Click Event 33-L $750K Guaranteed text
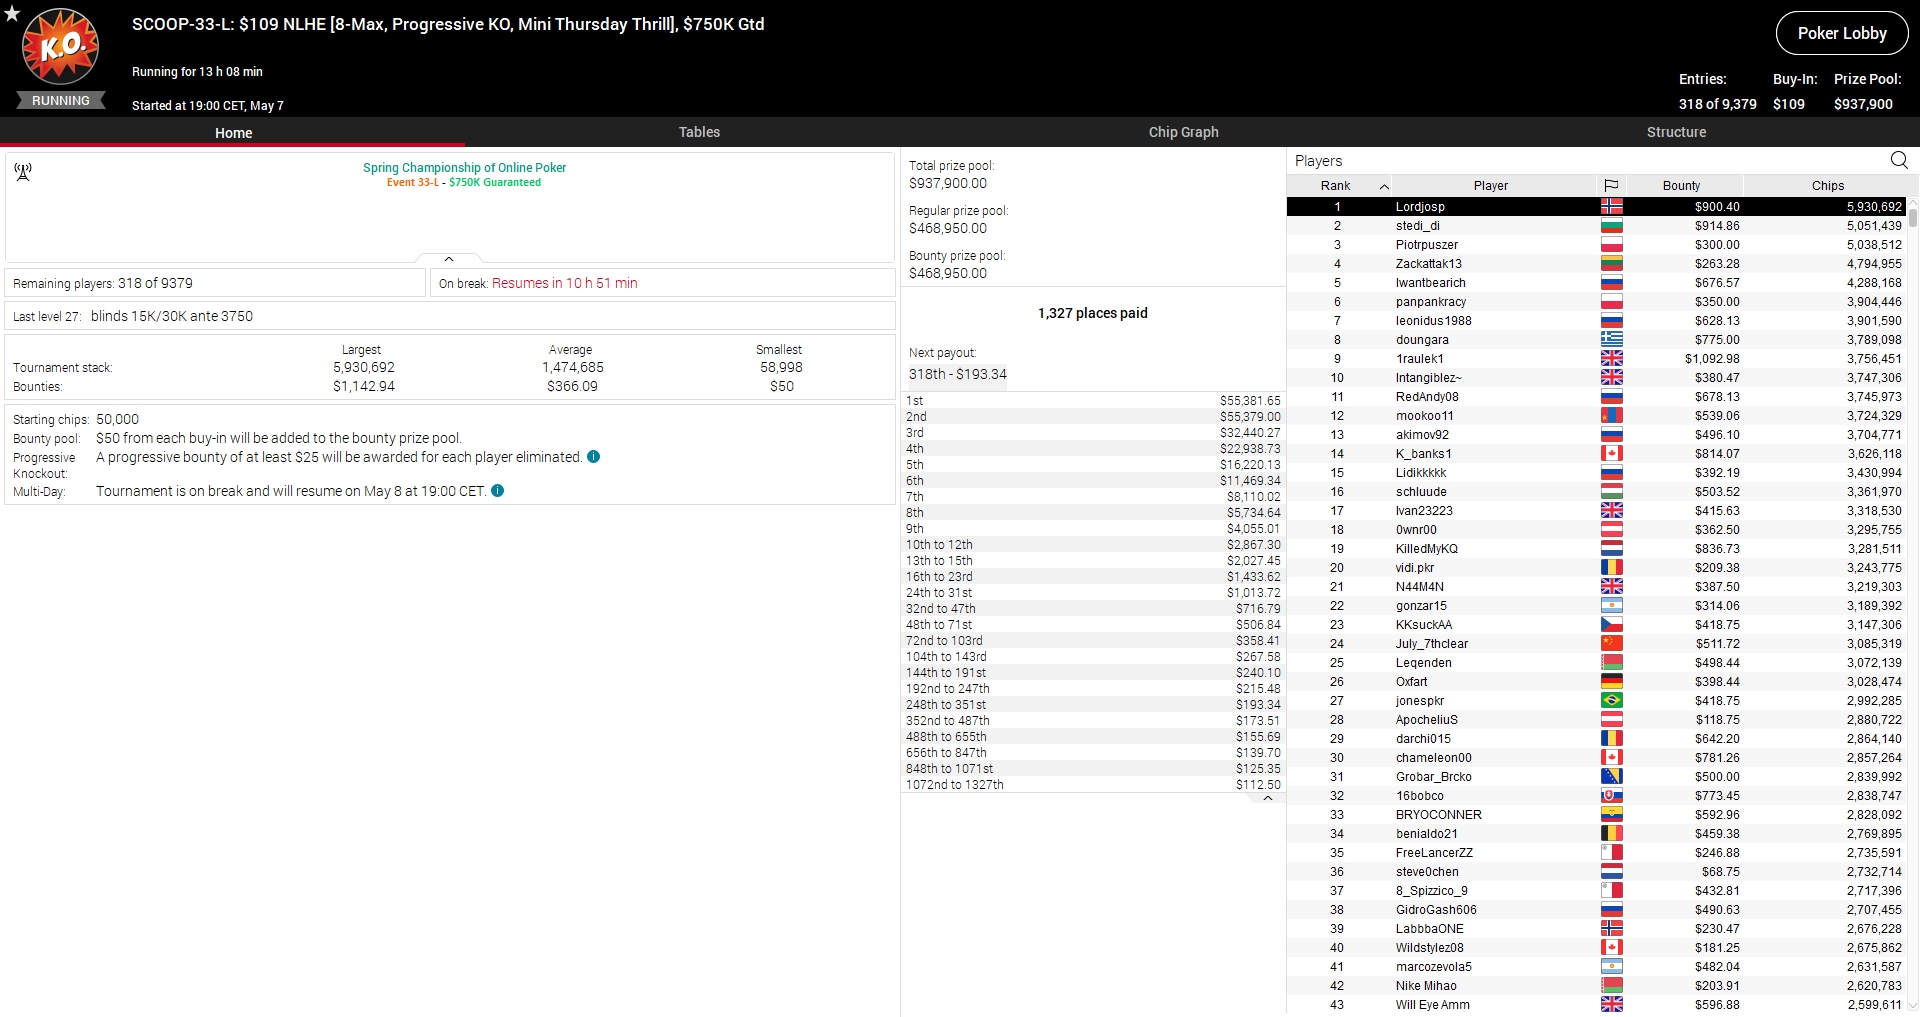Screen dimensions: 1920x1017 (464, 183)
